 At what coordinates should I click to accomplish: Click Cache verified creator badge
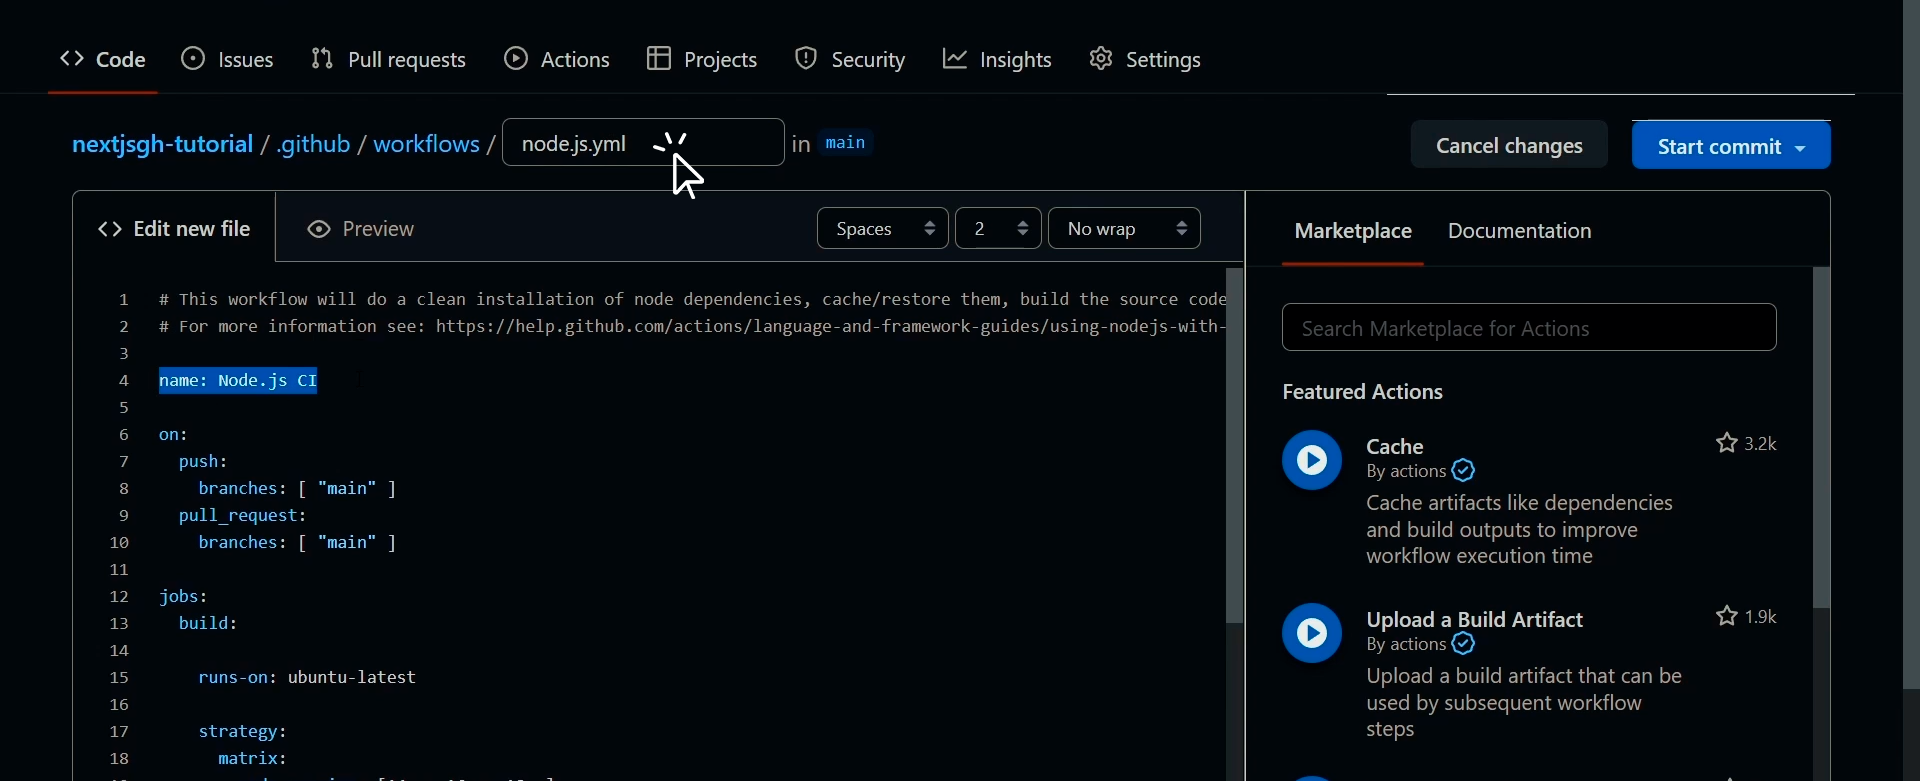(x=1464, y=471)
